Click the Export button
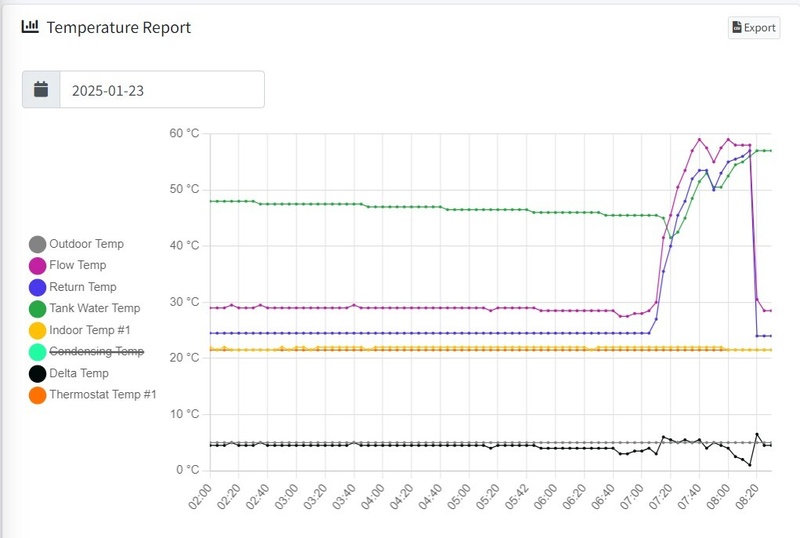This screenshot has width=800, height=538. (x=753, y=27)
